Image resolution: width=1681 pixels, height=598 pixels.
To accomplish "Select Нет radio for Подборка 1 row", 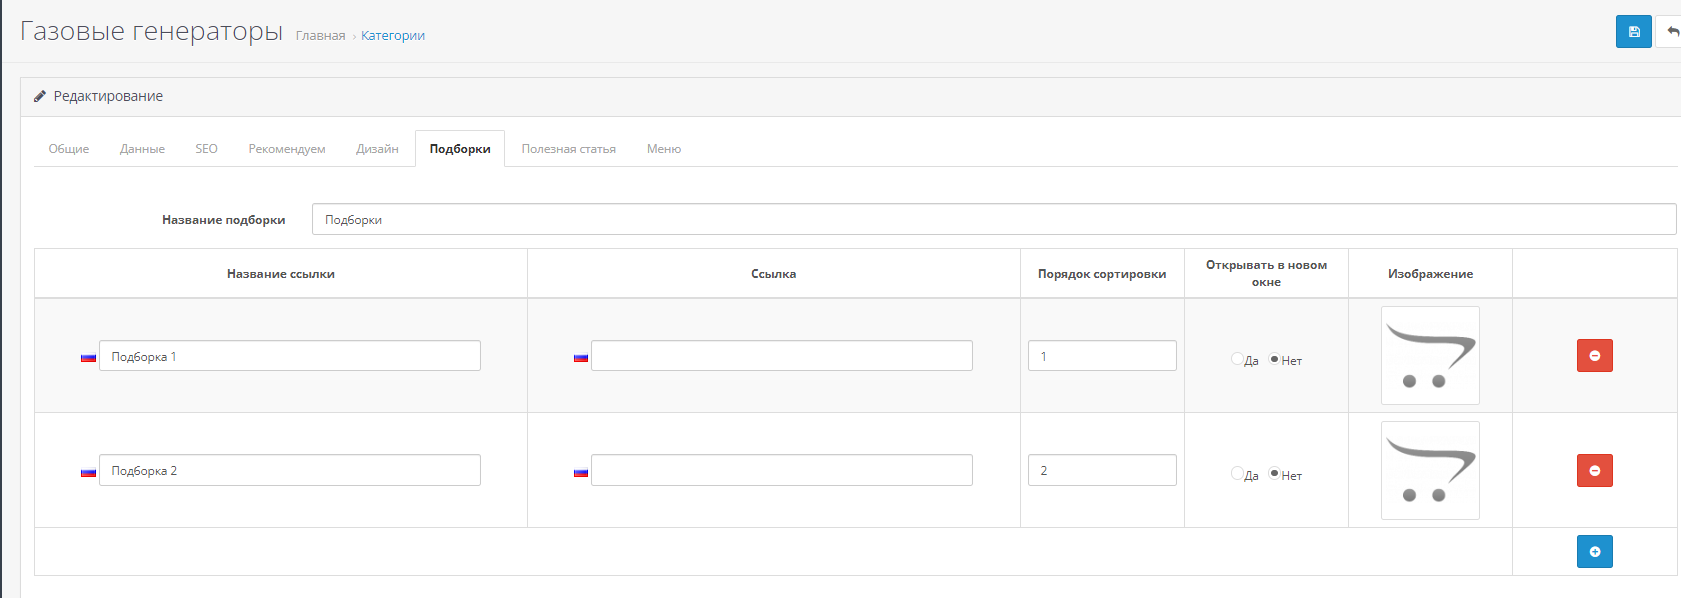I will (x=1274, y=359).
